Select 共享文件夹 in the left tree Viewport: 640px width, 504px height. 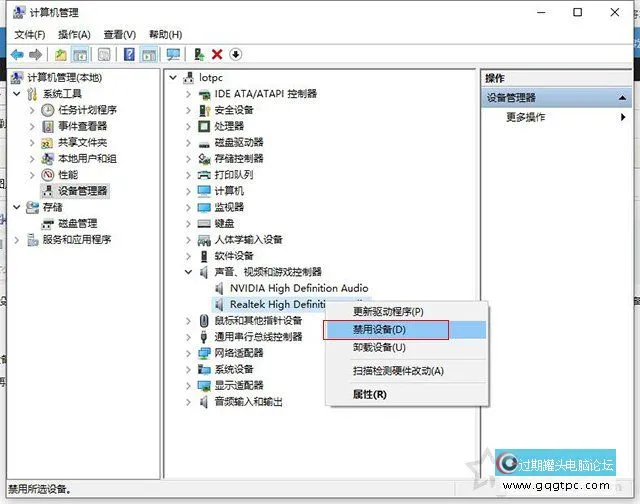point(82,142)
